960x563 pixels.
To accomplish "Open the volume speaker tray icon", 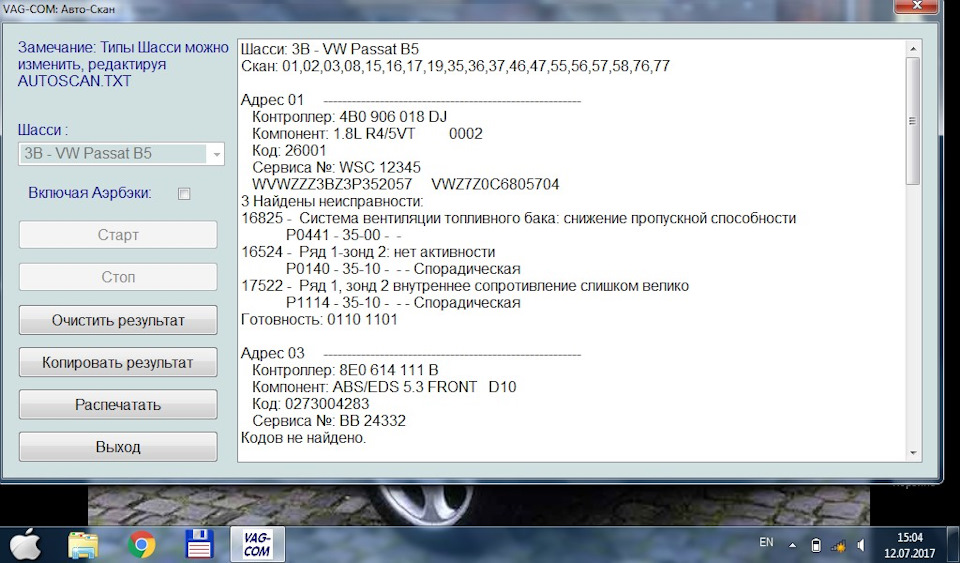I will coord(861,545).
